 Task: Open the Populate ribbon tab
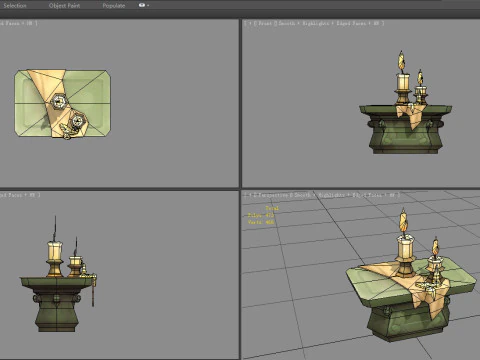[114, 5]
